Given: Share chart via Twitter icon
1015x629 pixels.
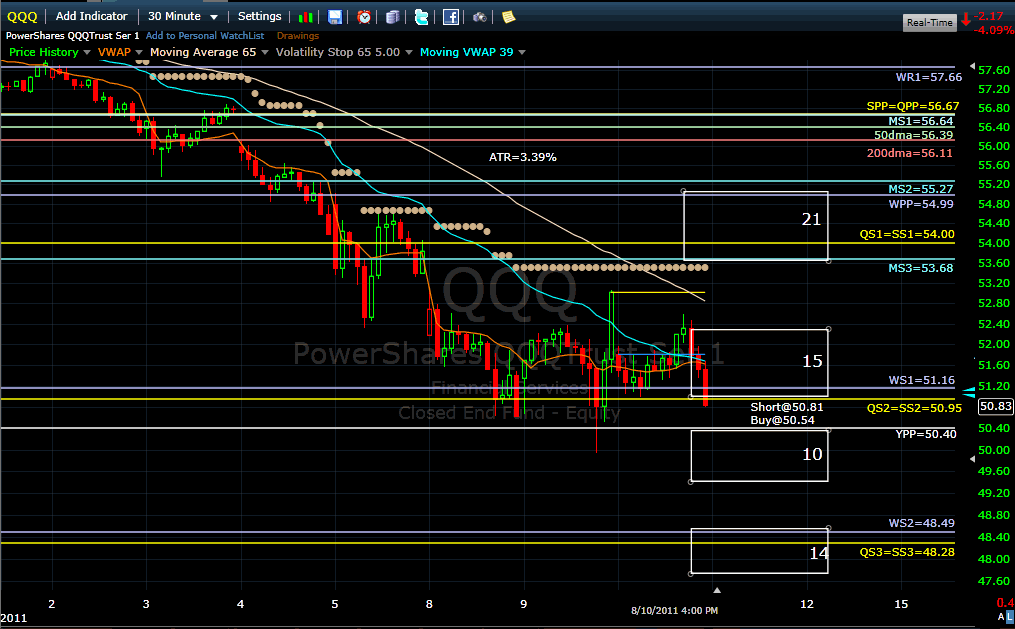Looking at the screenshot, I should (421, 17).
